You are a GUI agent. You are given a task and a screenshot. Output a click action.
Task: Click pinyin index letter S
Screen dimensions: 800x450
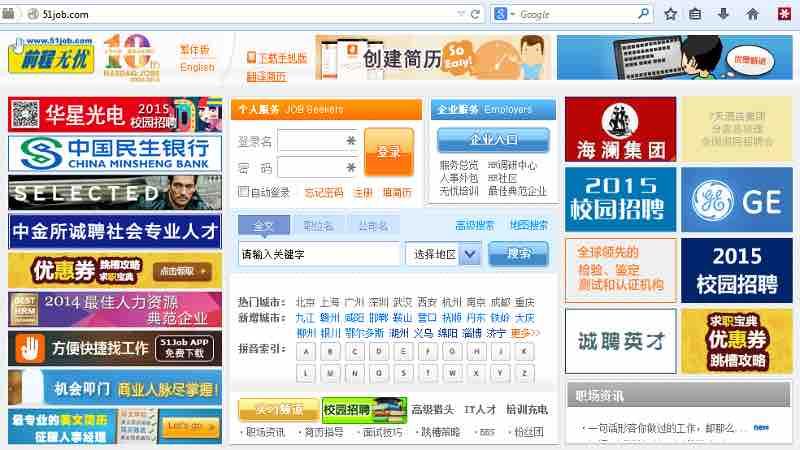(403, 373)
